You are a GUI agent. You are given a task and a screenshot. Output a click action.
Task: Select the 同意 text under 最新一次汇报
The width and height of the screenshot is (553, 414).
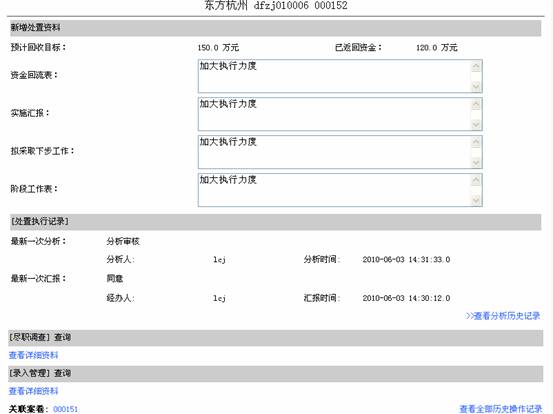(x=115, y=279)
